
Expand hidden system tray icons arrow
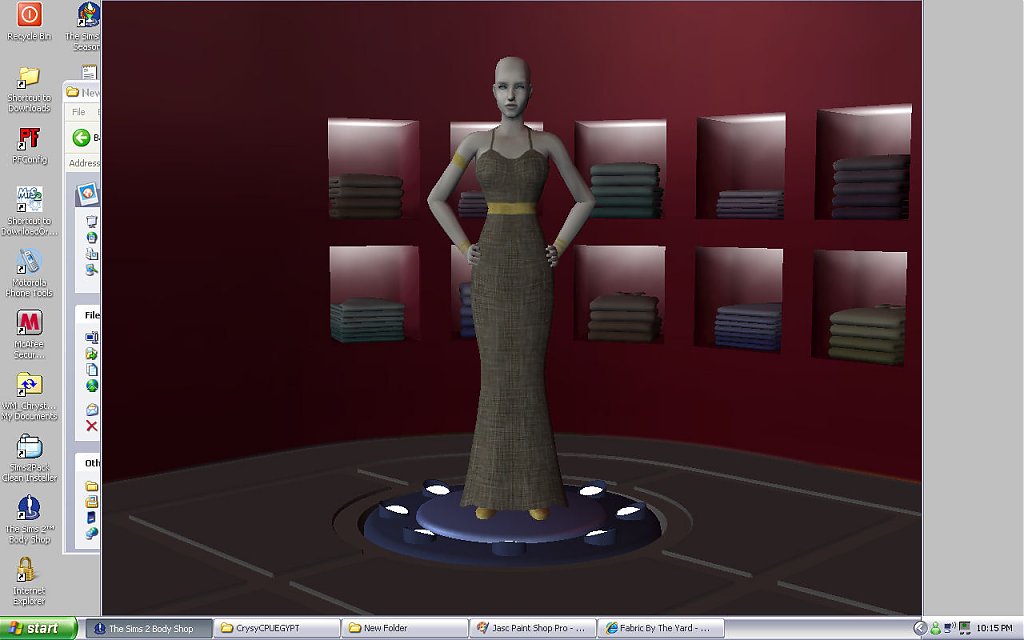tap(920, 628)
